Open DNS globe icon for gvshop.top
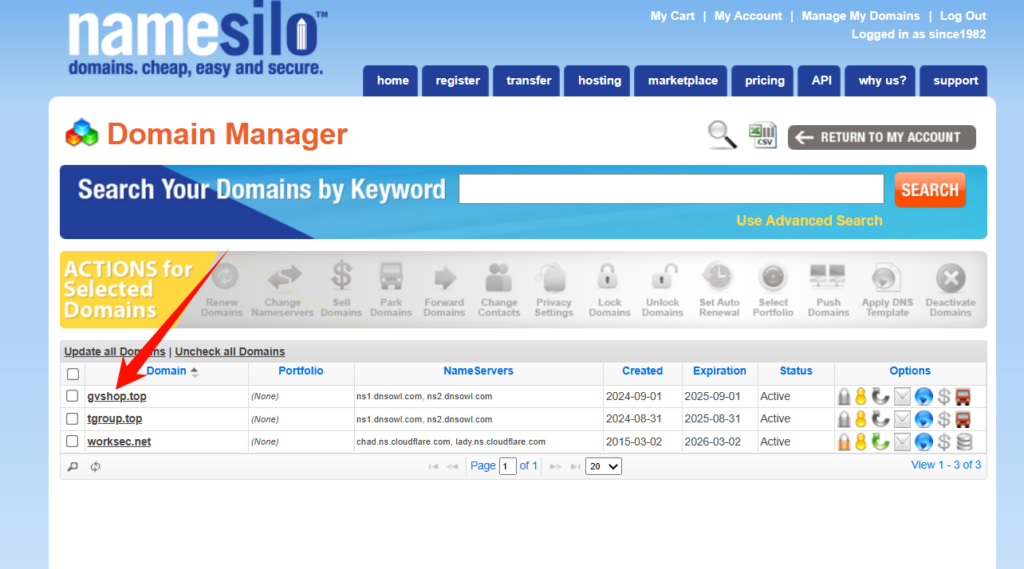The height and width of the screenshot is (569, 1024). 923,397
